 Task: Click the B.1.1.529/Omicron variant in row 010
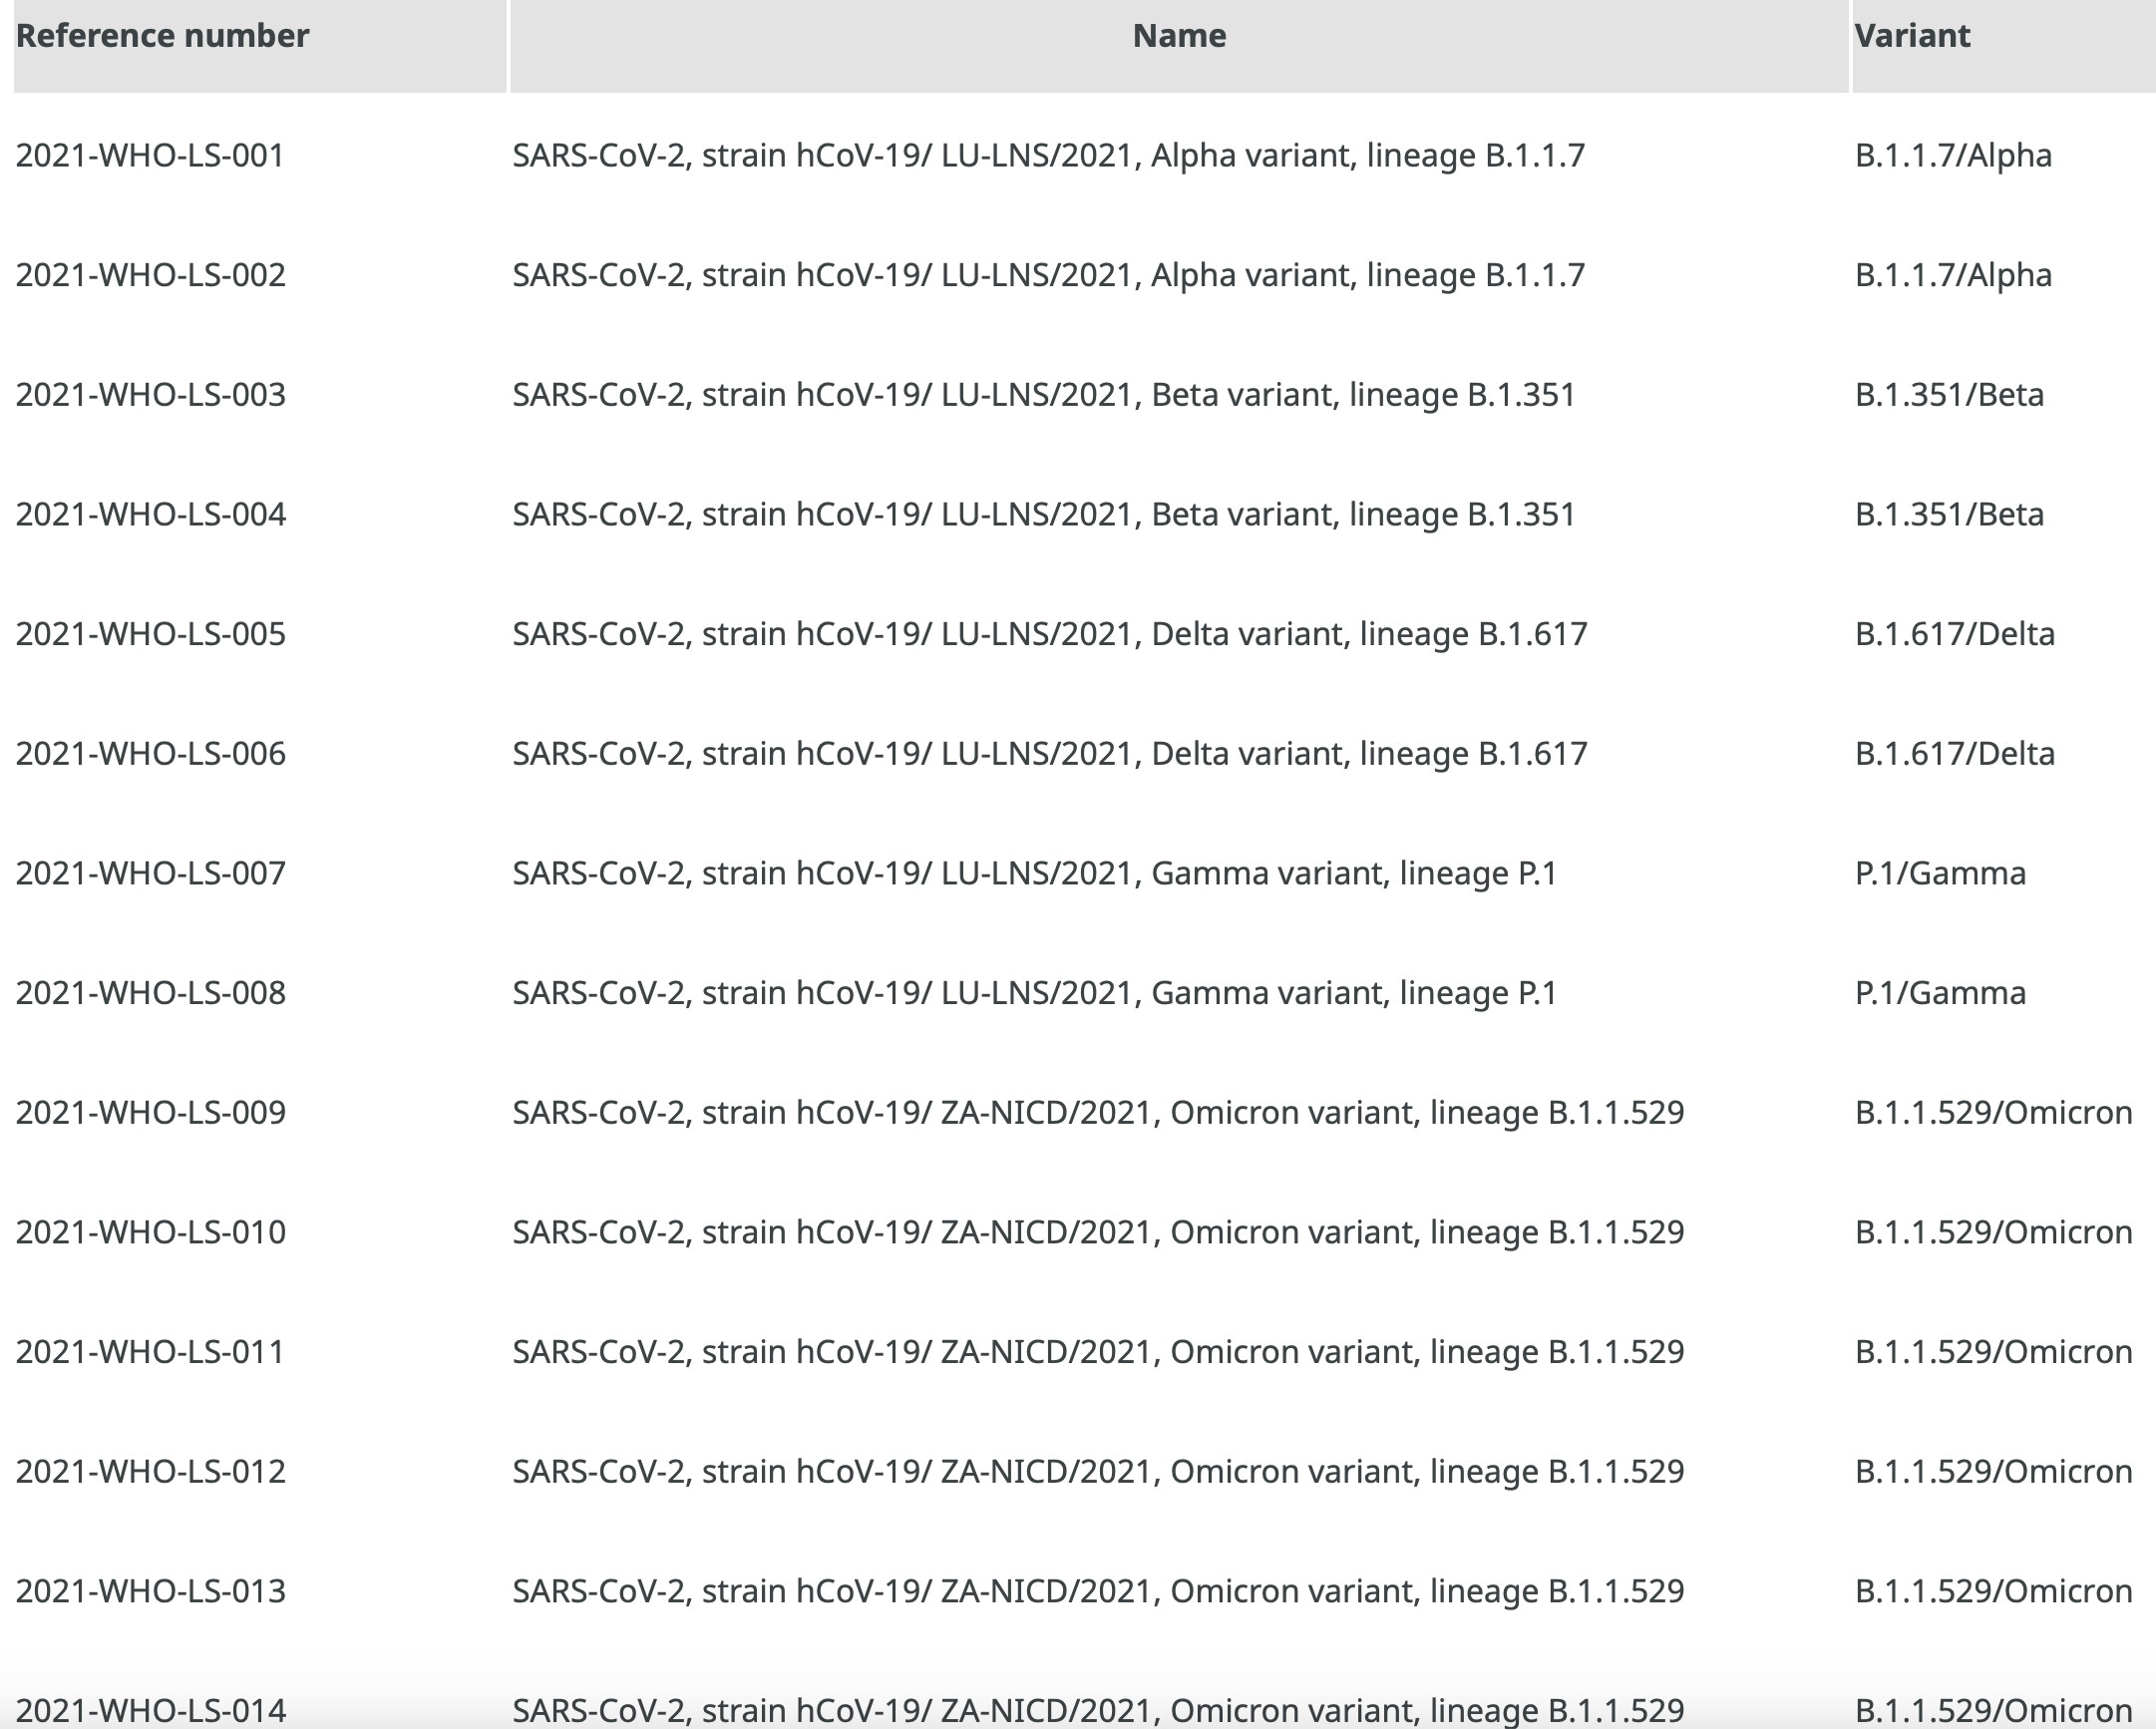point(1993,1232)
